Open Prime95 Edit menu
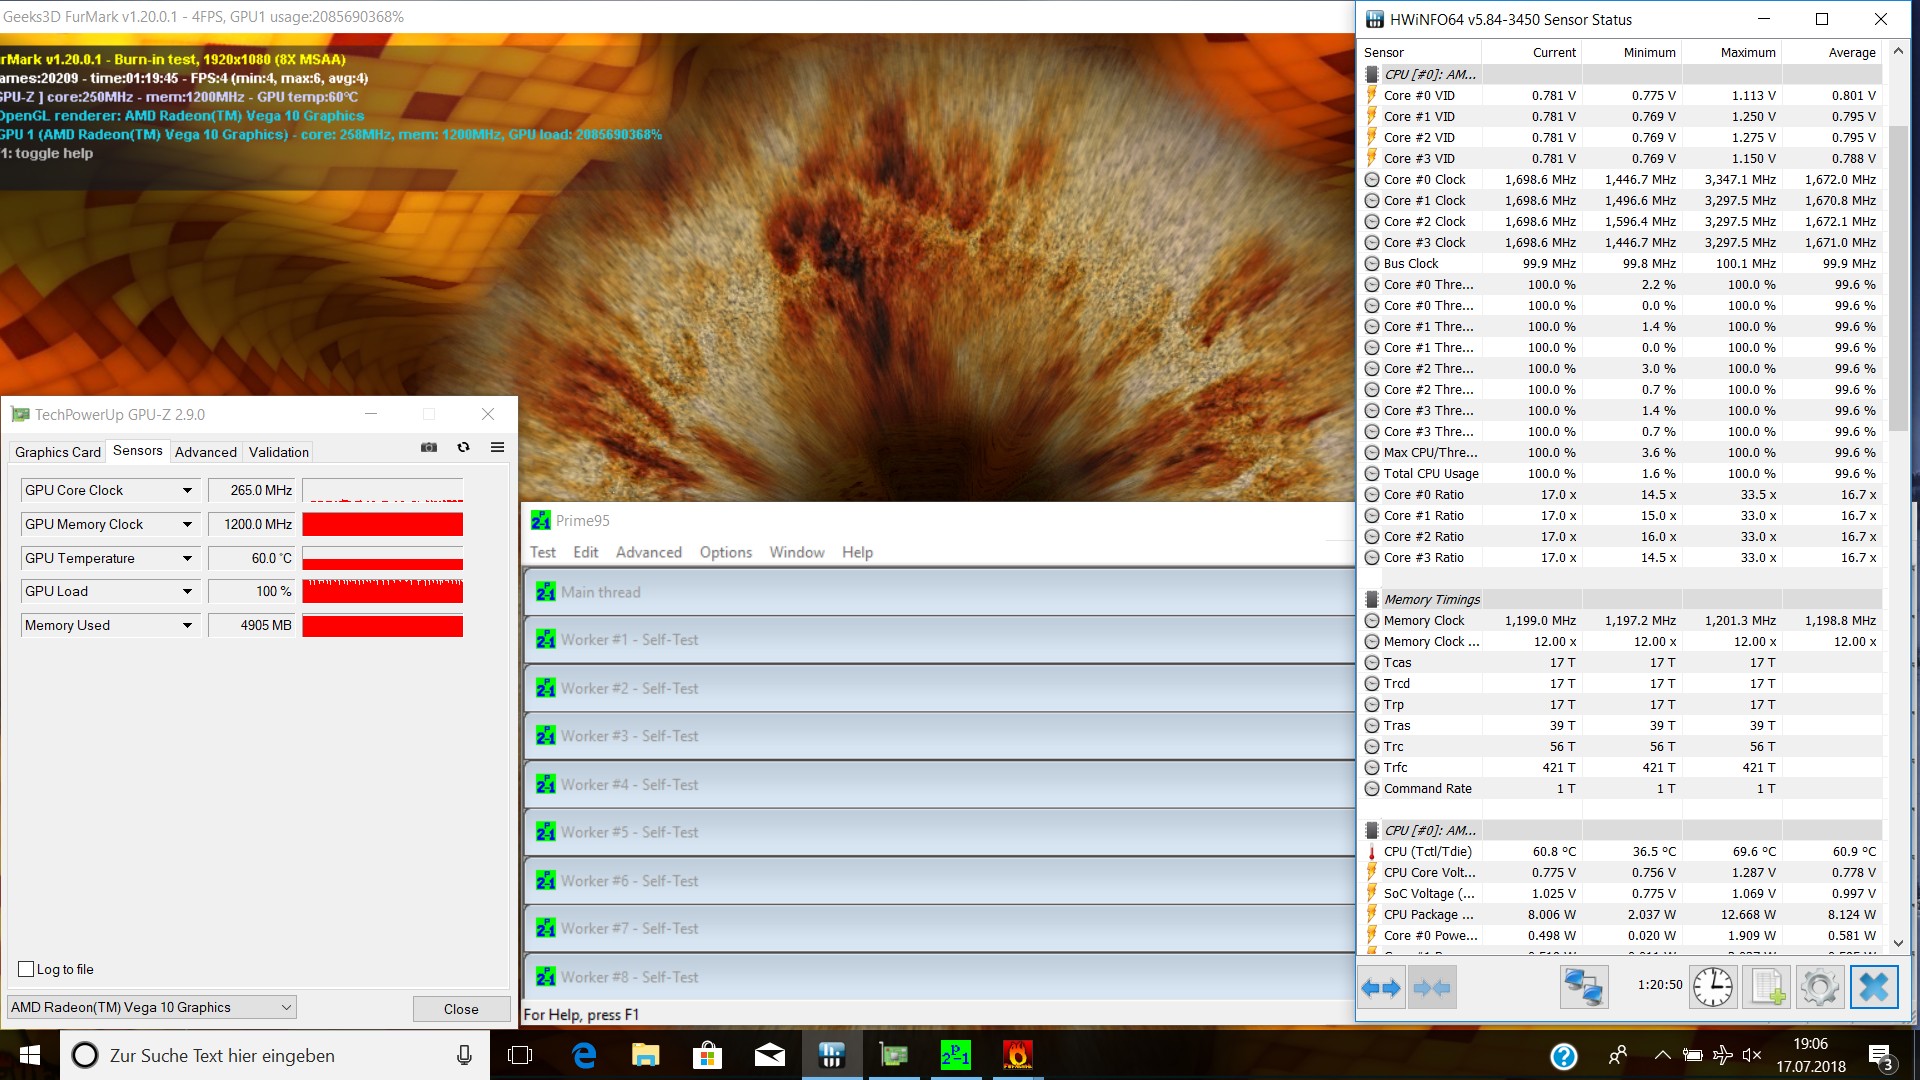Image resolution: width=1920 pixels, height=1080 pixels. coord(586,552)
